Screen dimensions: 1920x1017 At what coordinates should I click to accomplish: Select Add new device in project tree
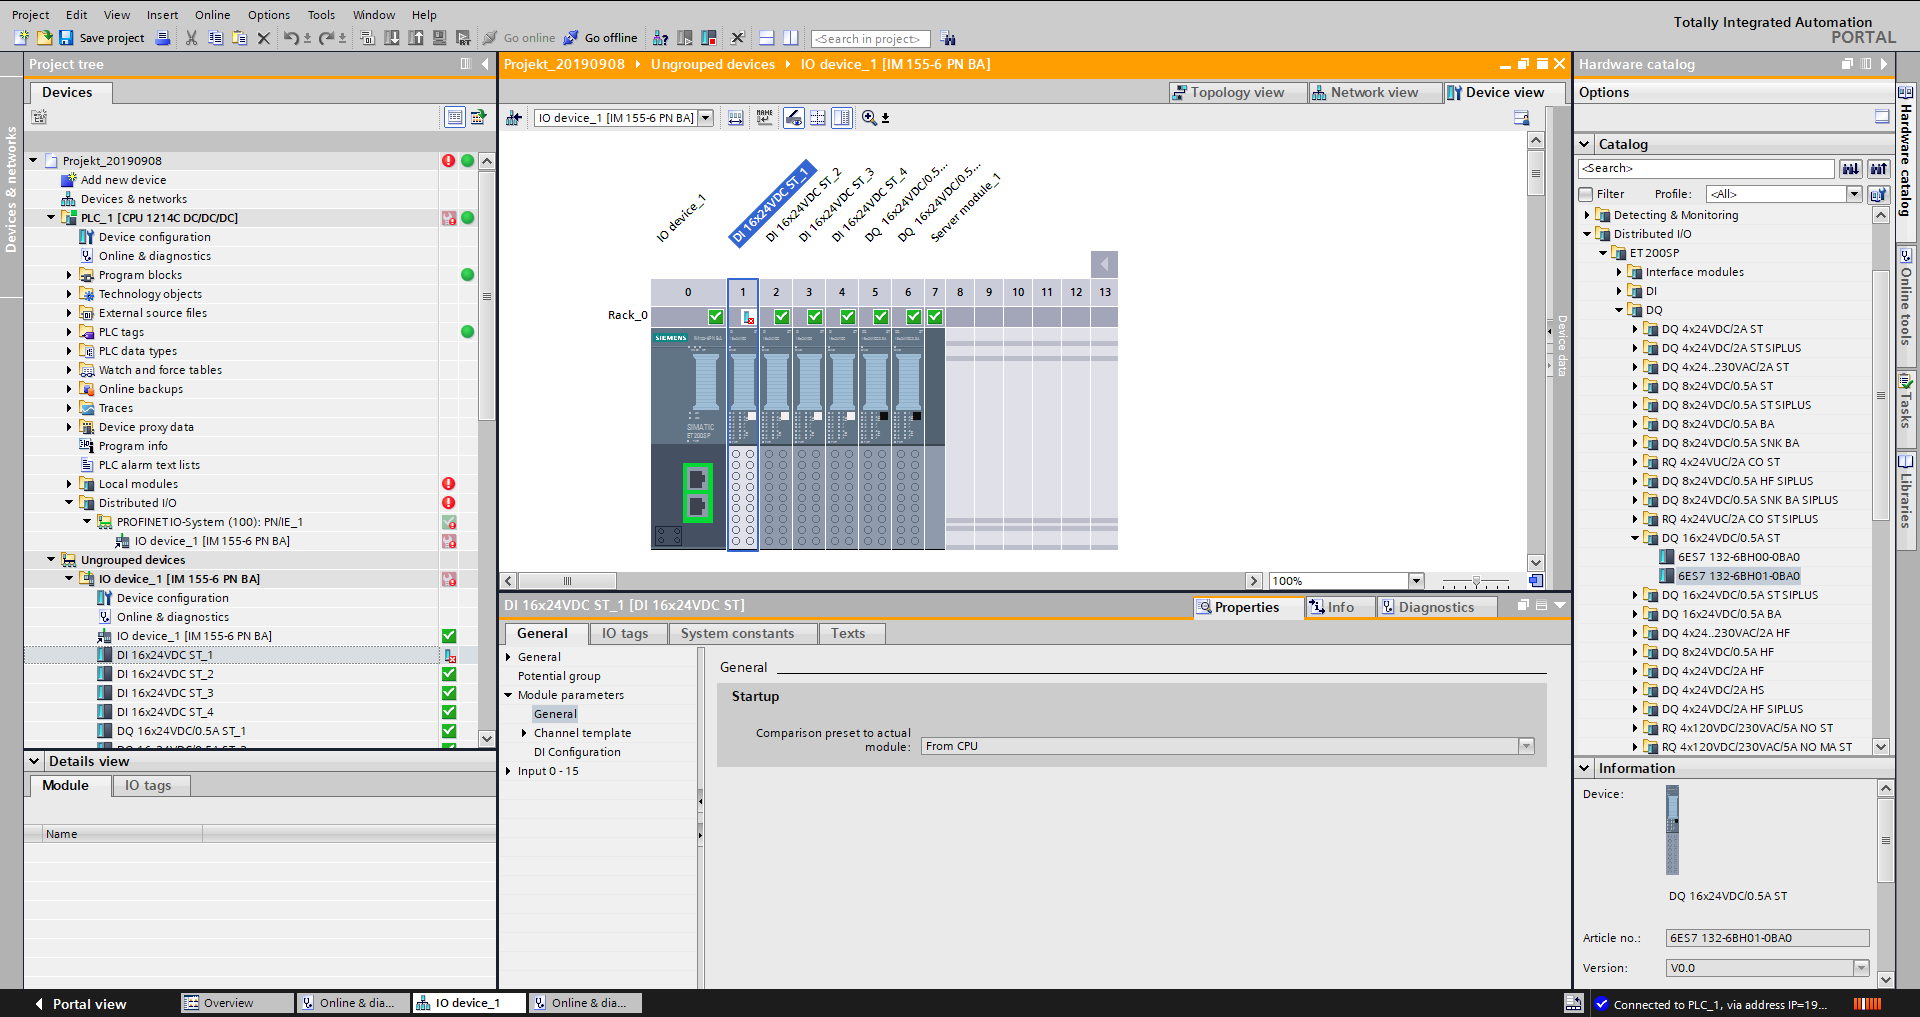(x=123, y=180)
